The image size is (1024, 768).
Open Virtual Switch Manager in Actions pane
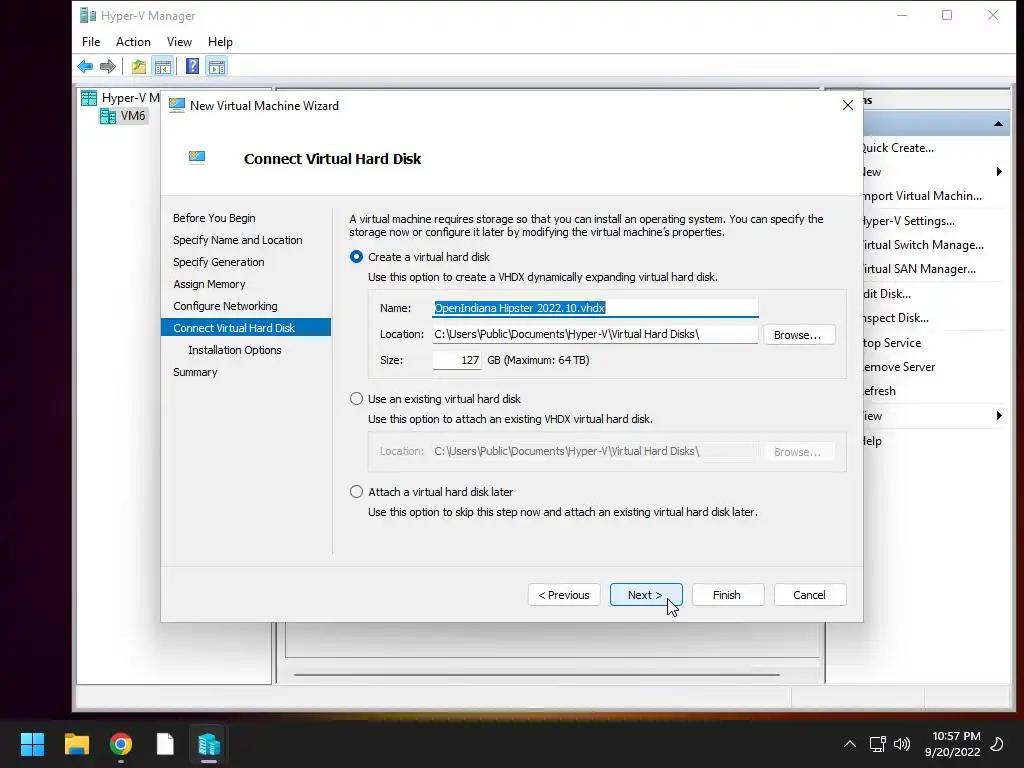pyautogui.click(x=923, y=245)
